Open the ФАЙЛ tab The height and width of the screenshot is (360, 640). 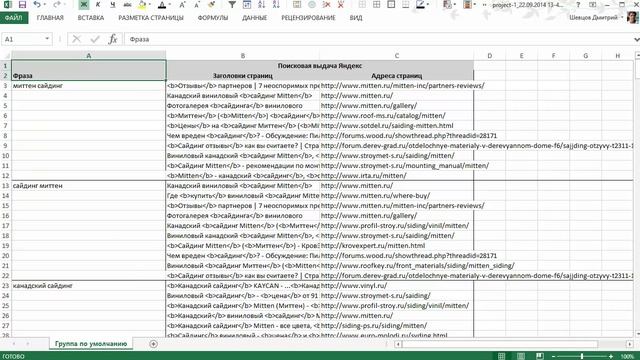14,18
